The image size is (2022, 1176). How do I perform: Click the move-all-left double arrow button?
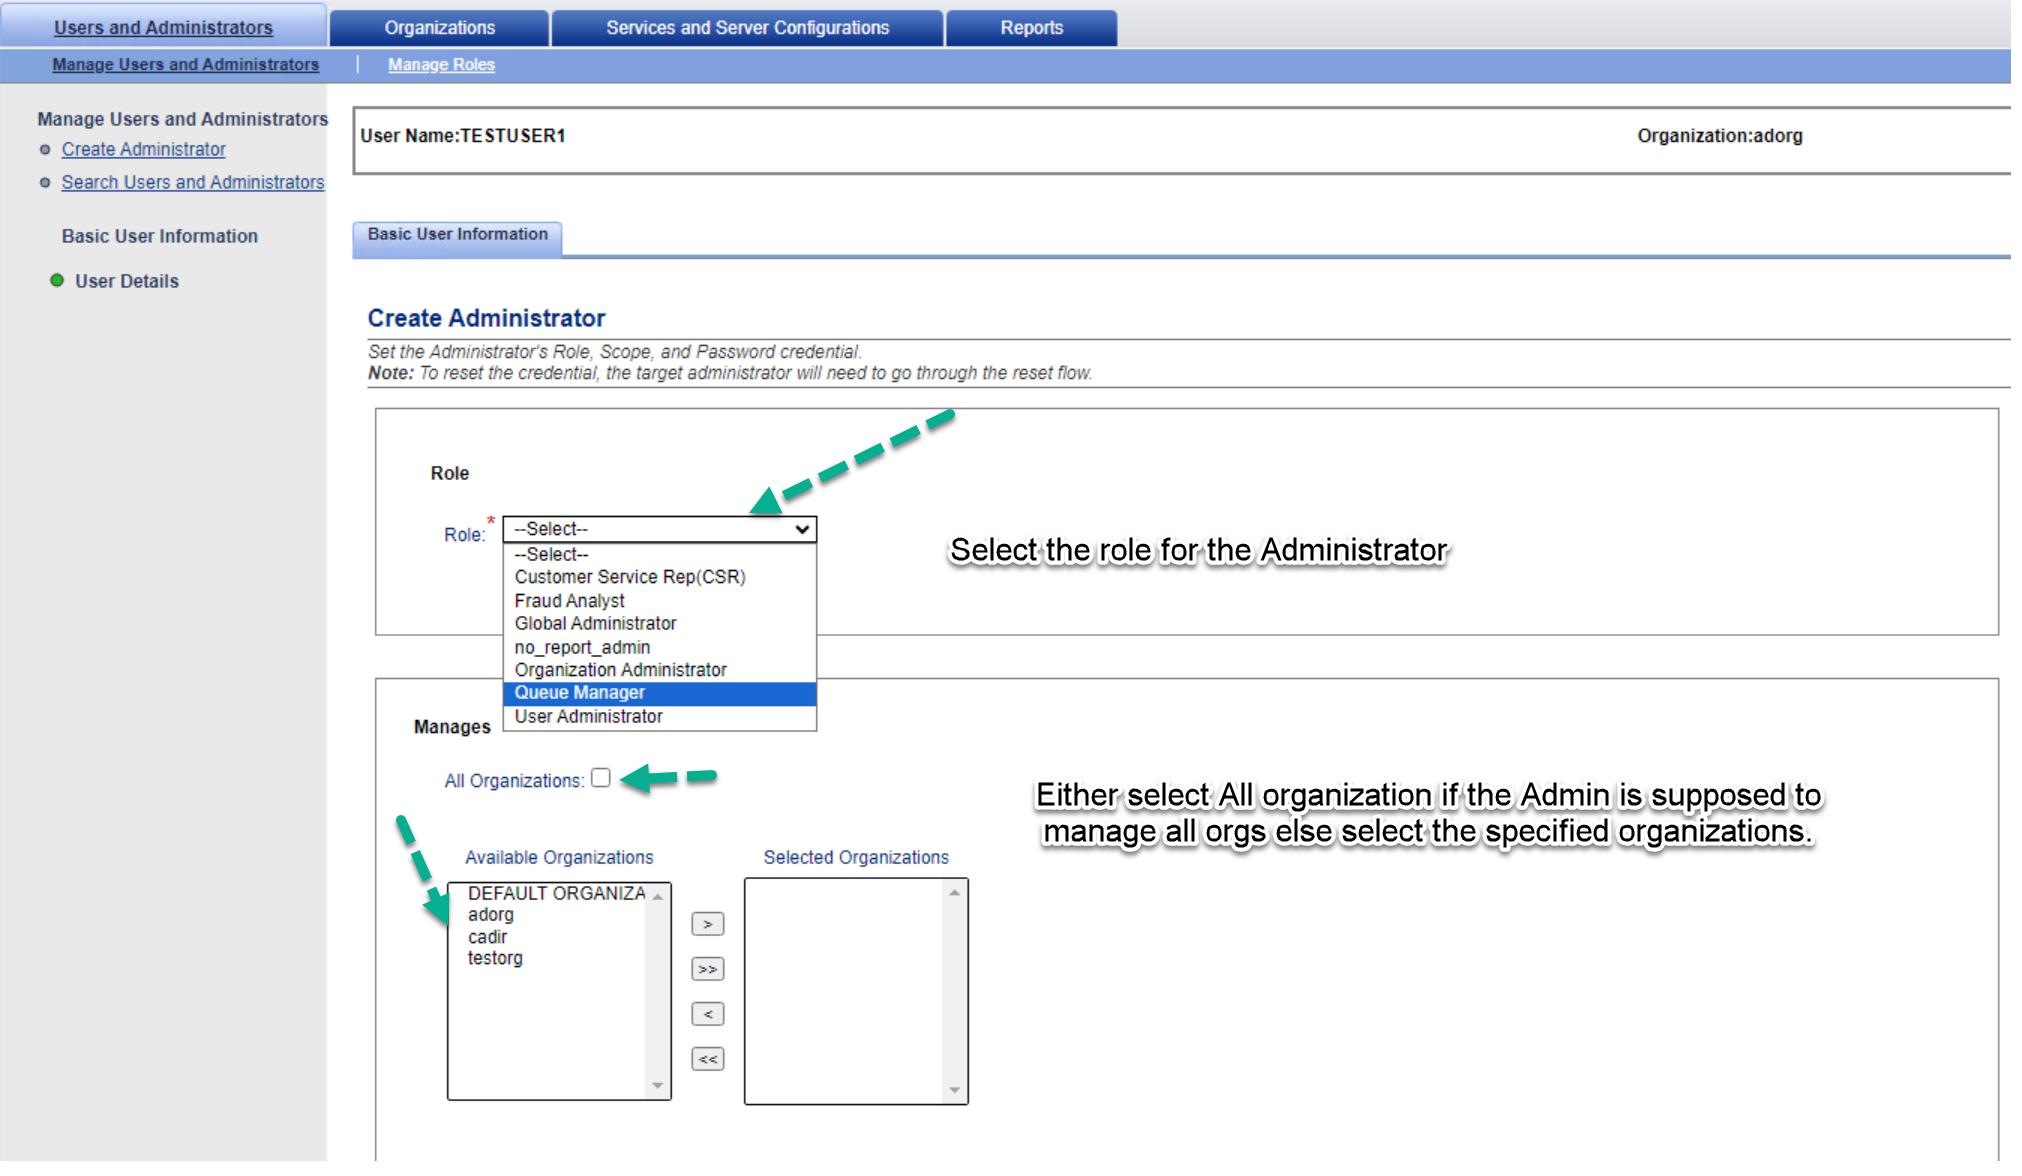tap(707, 1059)
